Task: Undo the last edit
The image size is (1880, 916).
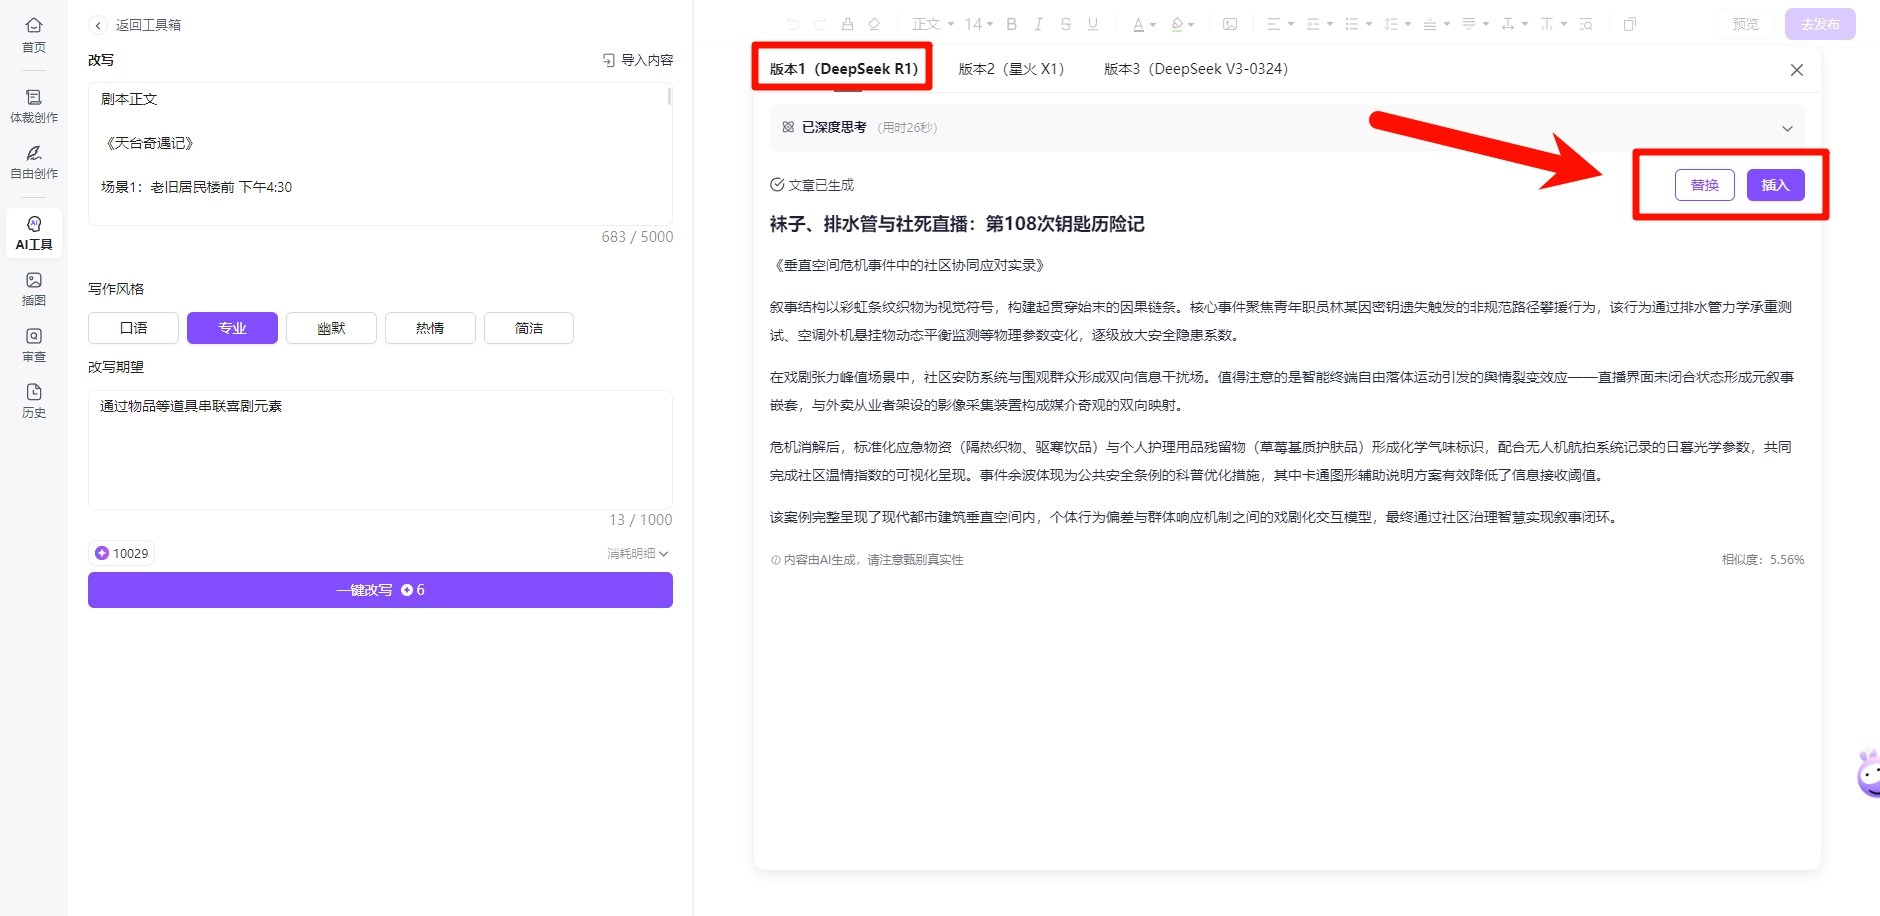Action: pyautogui.click(x=791, y=23)
